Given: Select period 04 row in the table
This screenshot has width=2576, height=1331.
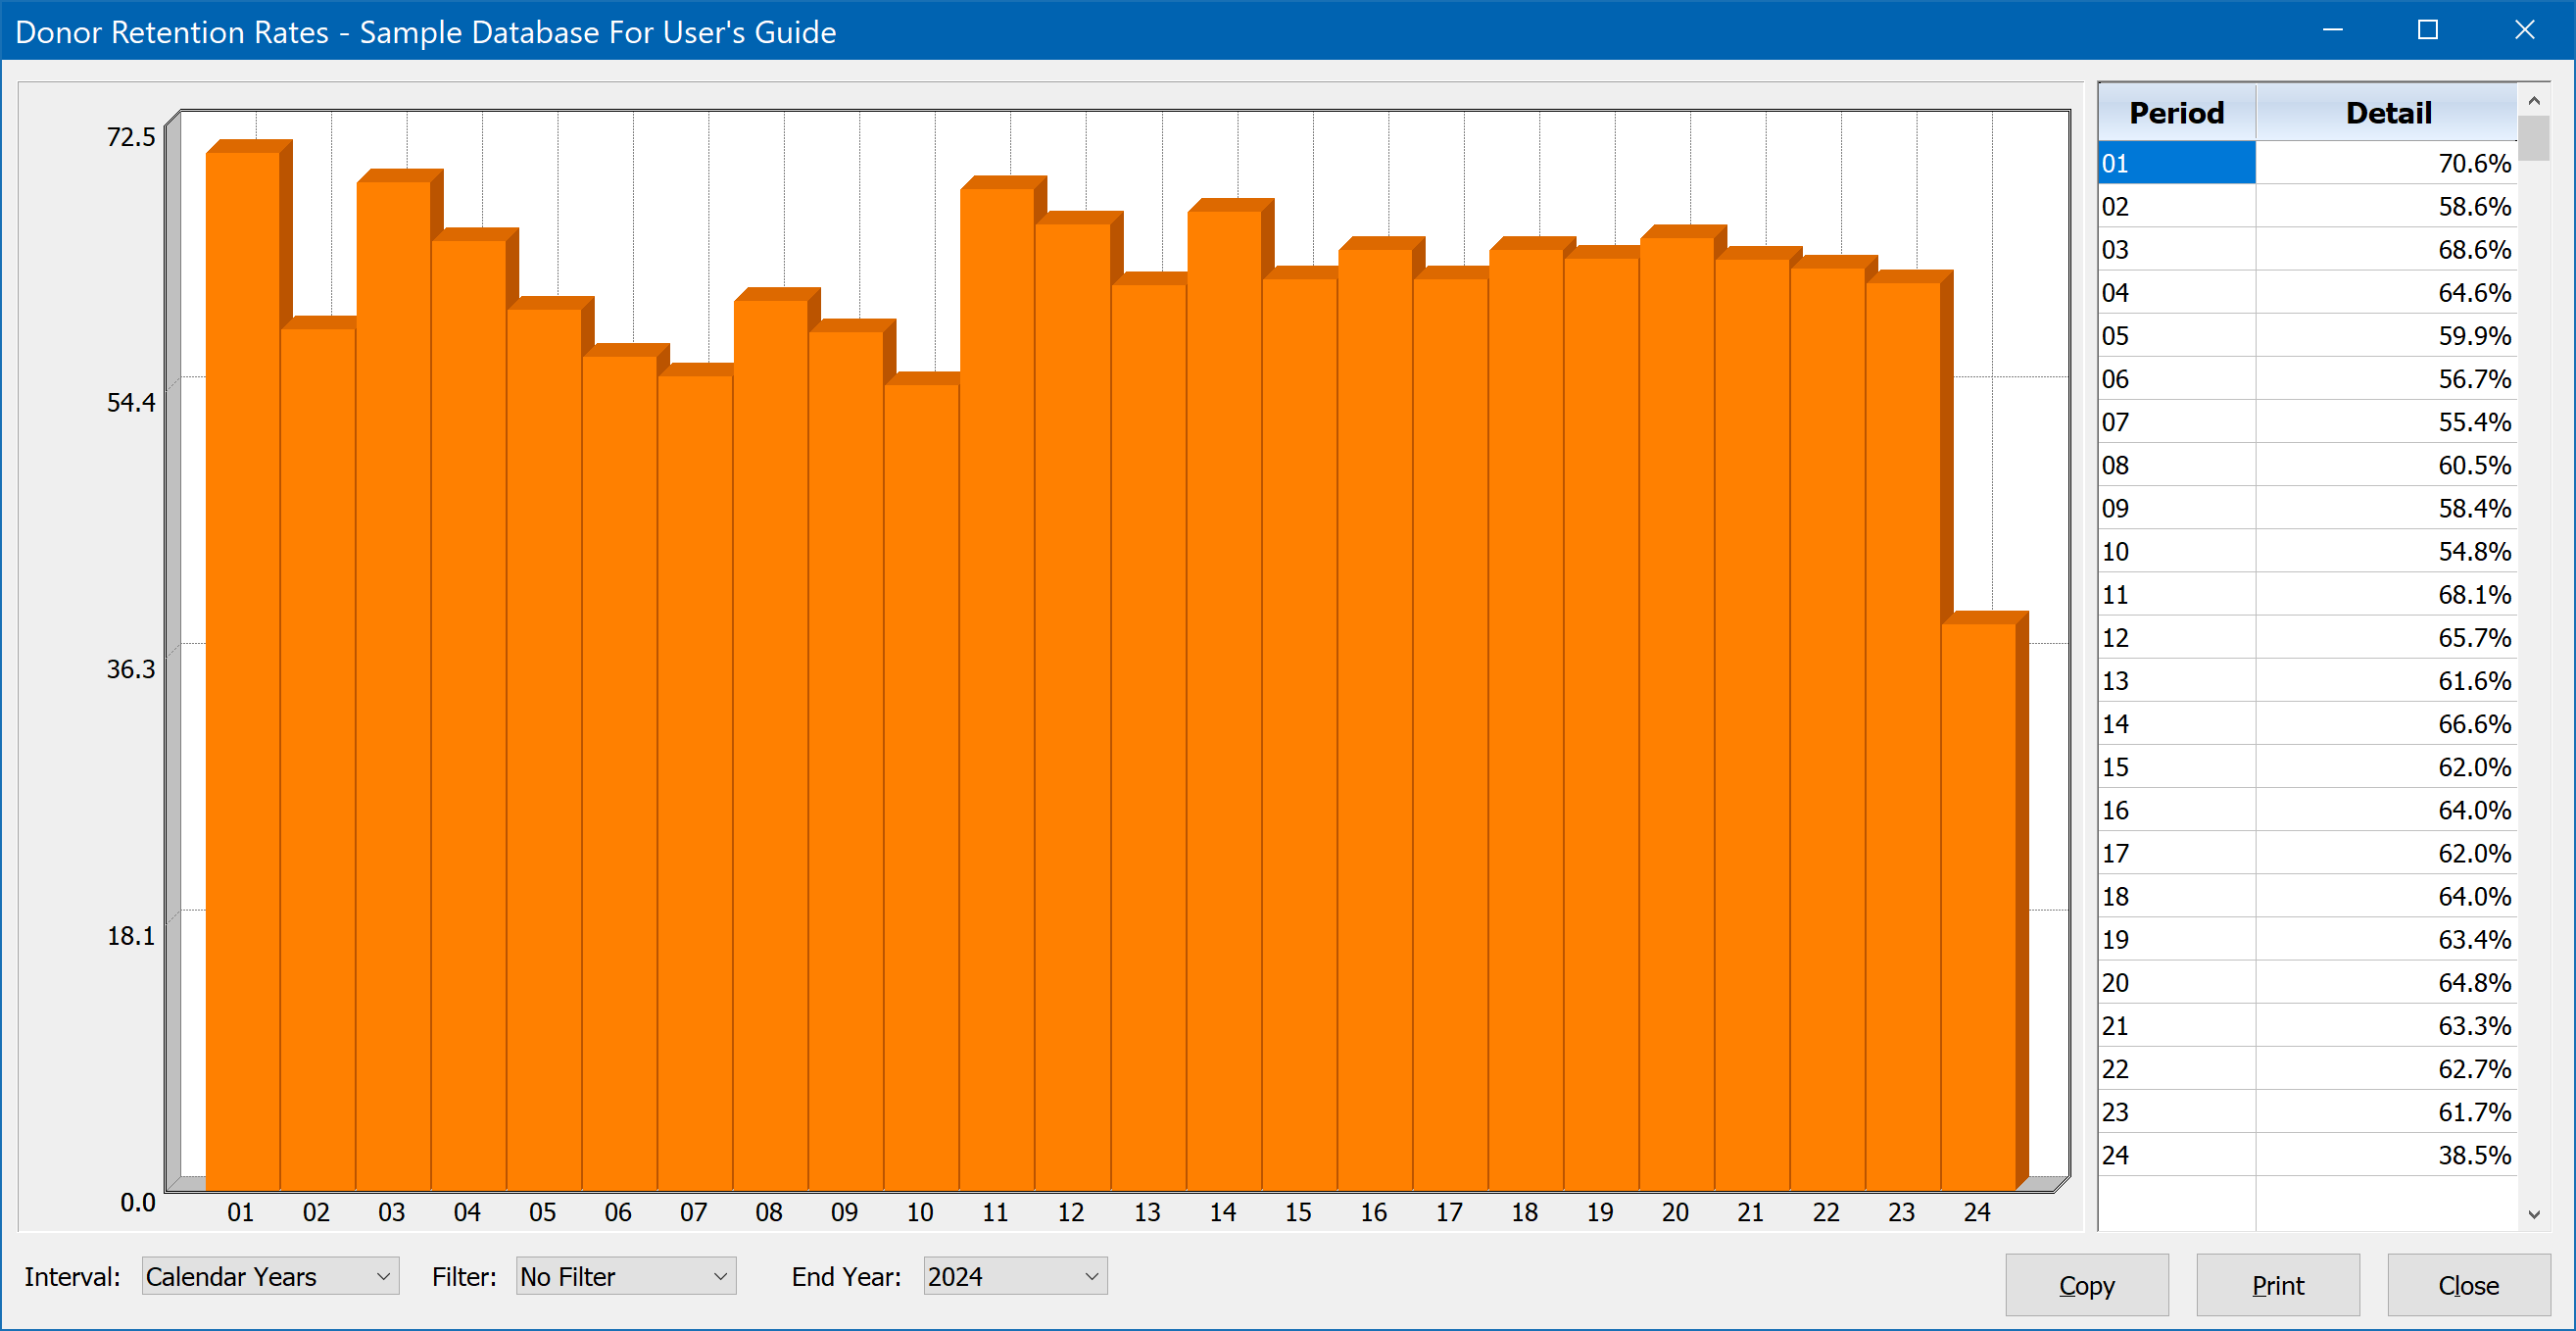Looking at the screenshot, I should click(x=2307, y=292).
